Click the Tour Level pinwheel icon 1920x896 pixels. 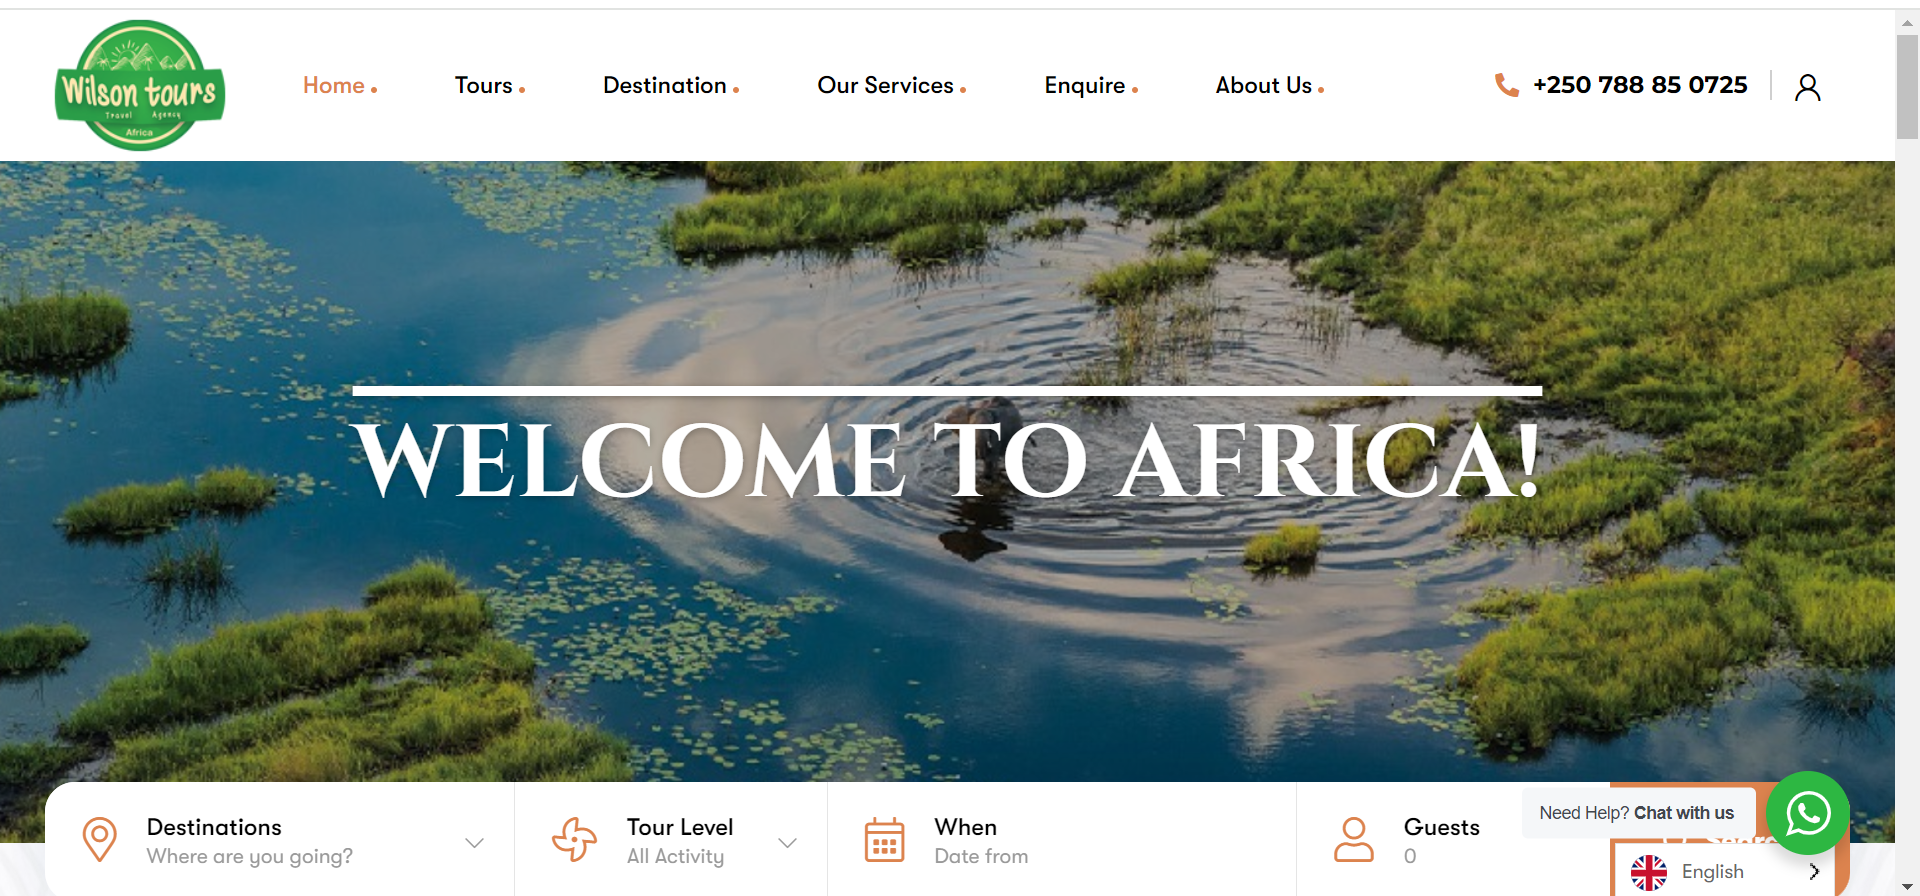(574, 839)
